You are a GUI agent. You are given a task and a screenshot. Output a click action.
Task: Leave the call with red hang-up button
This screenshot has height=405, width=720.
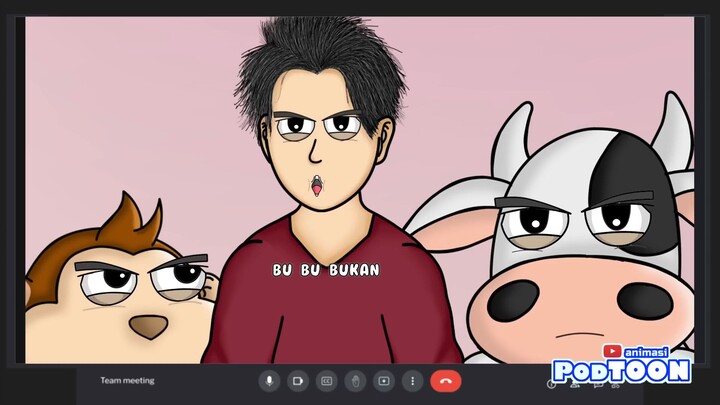(x=445, y=381)
